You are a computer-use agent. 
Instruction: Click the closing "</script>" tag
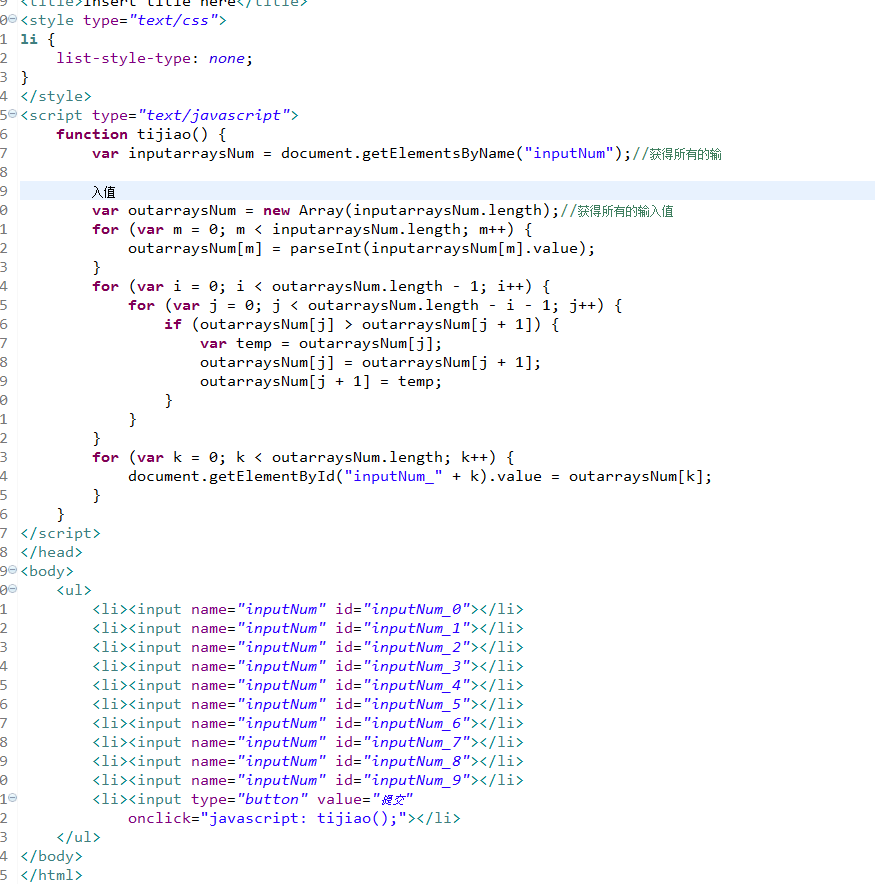[60, 533]
